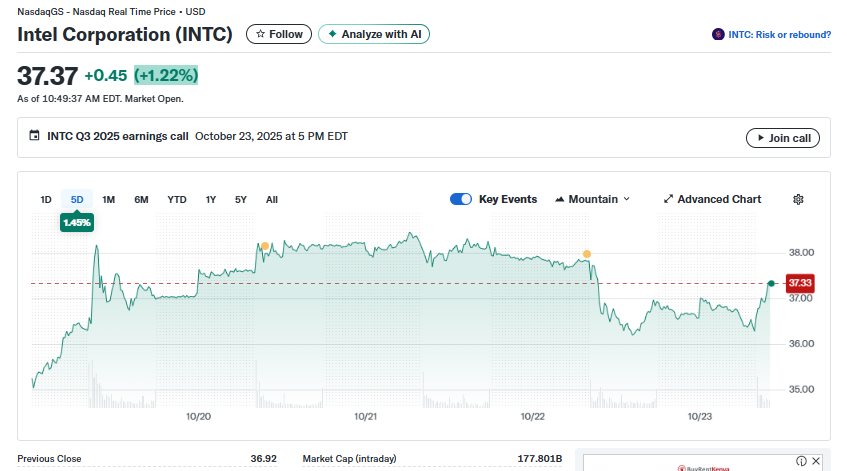Show the YTD chart range

tap(177, 199)
